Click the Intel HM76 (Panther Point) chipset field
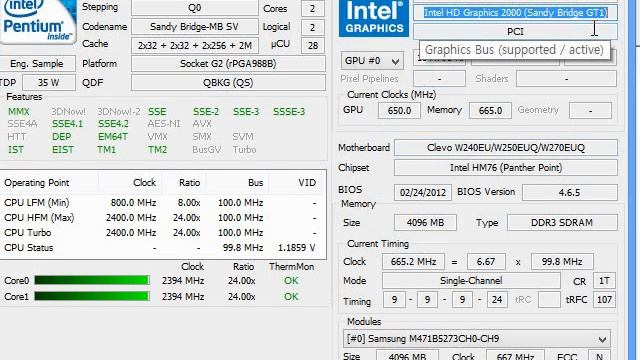The image size is (640, 360). click(x=506, y=168)
